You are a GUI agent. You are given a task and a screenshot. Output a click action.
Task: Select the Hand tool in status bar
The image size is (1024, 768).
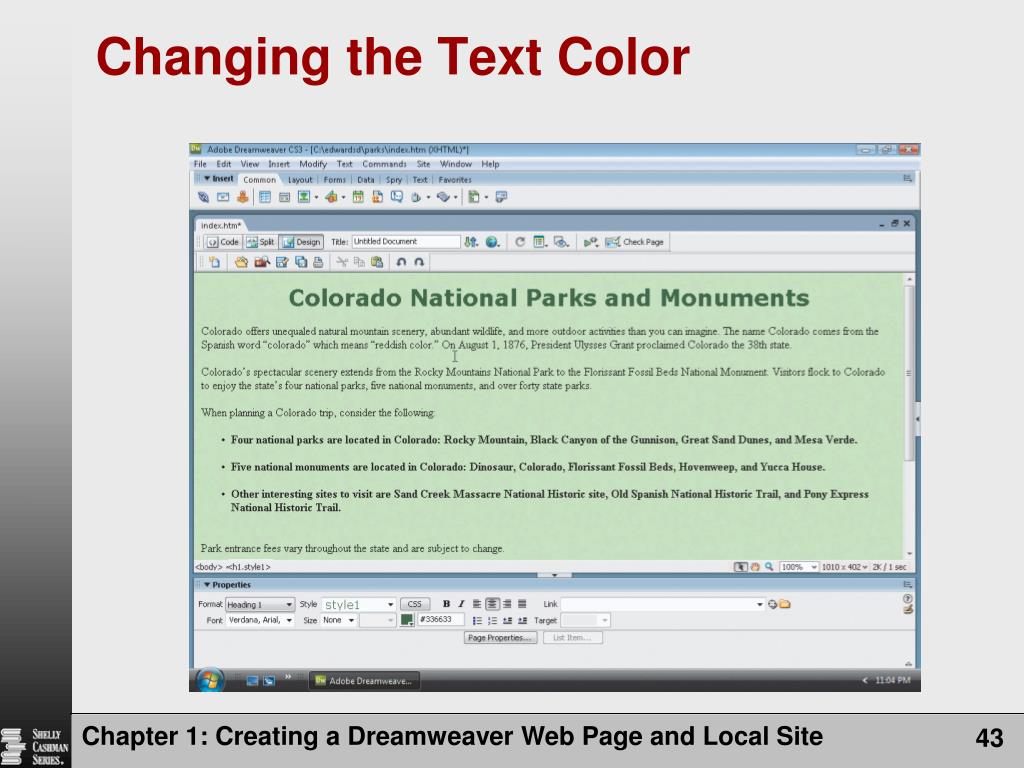coord(755,567)
